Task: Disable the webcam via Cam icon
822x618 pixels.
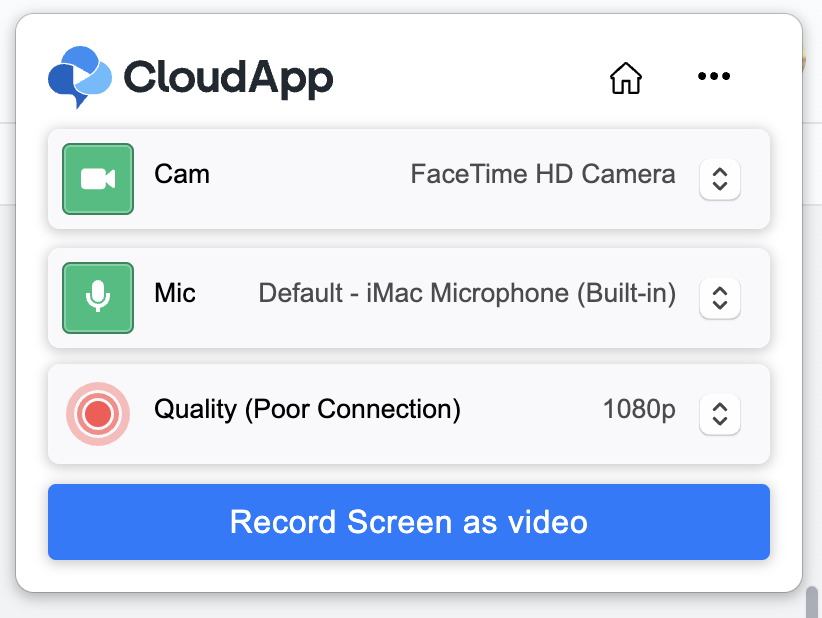Action: tap(97, 179)
